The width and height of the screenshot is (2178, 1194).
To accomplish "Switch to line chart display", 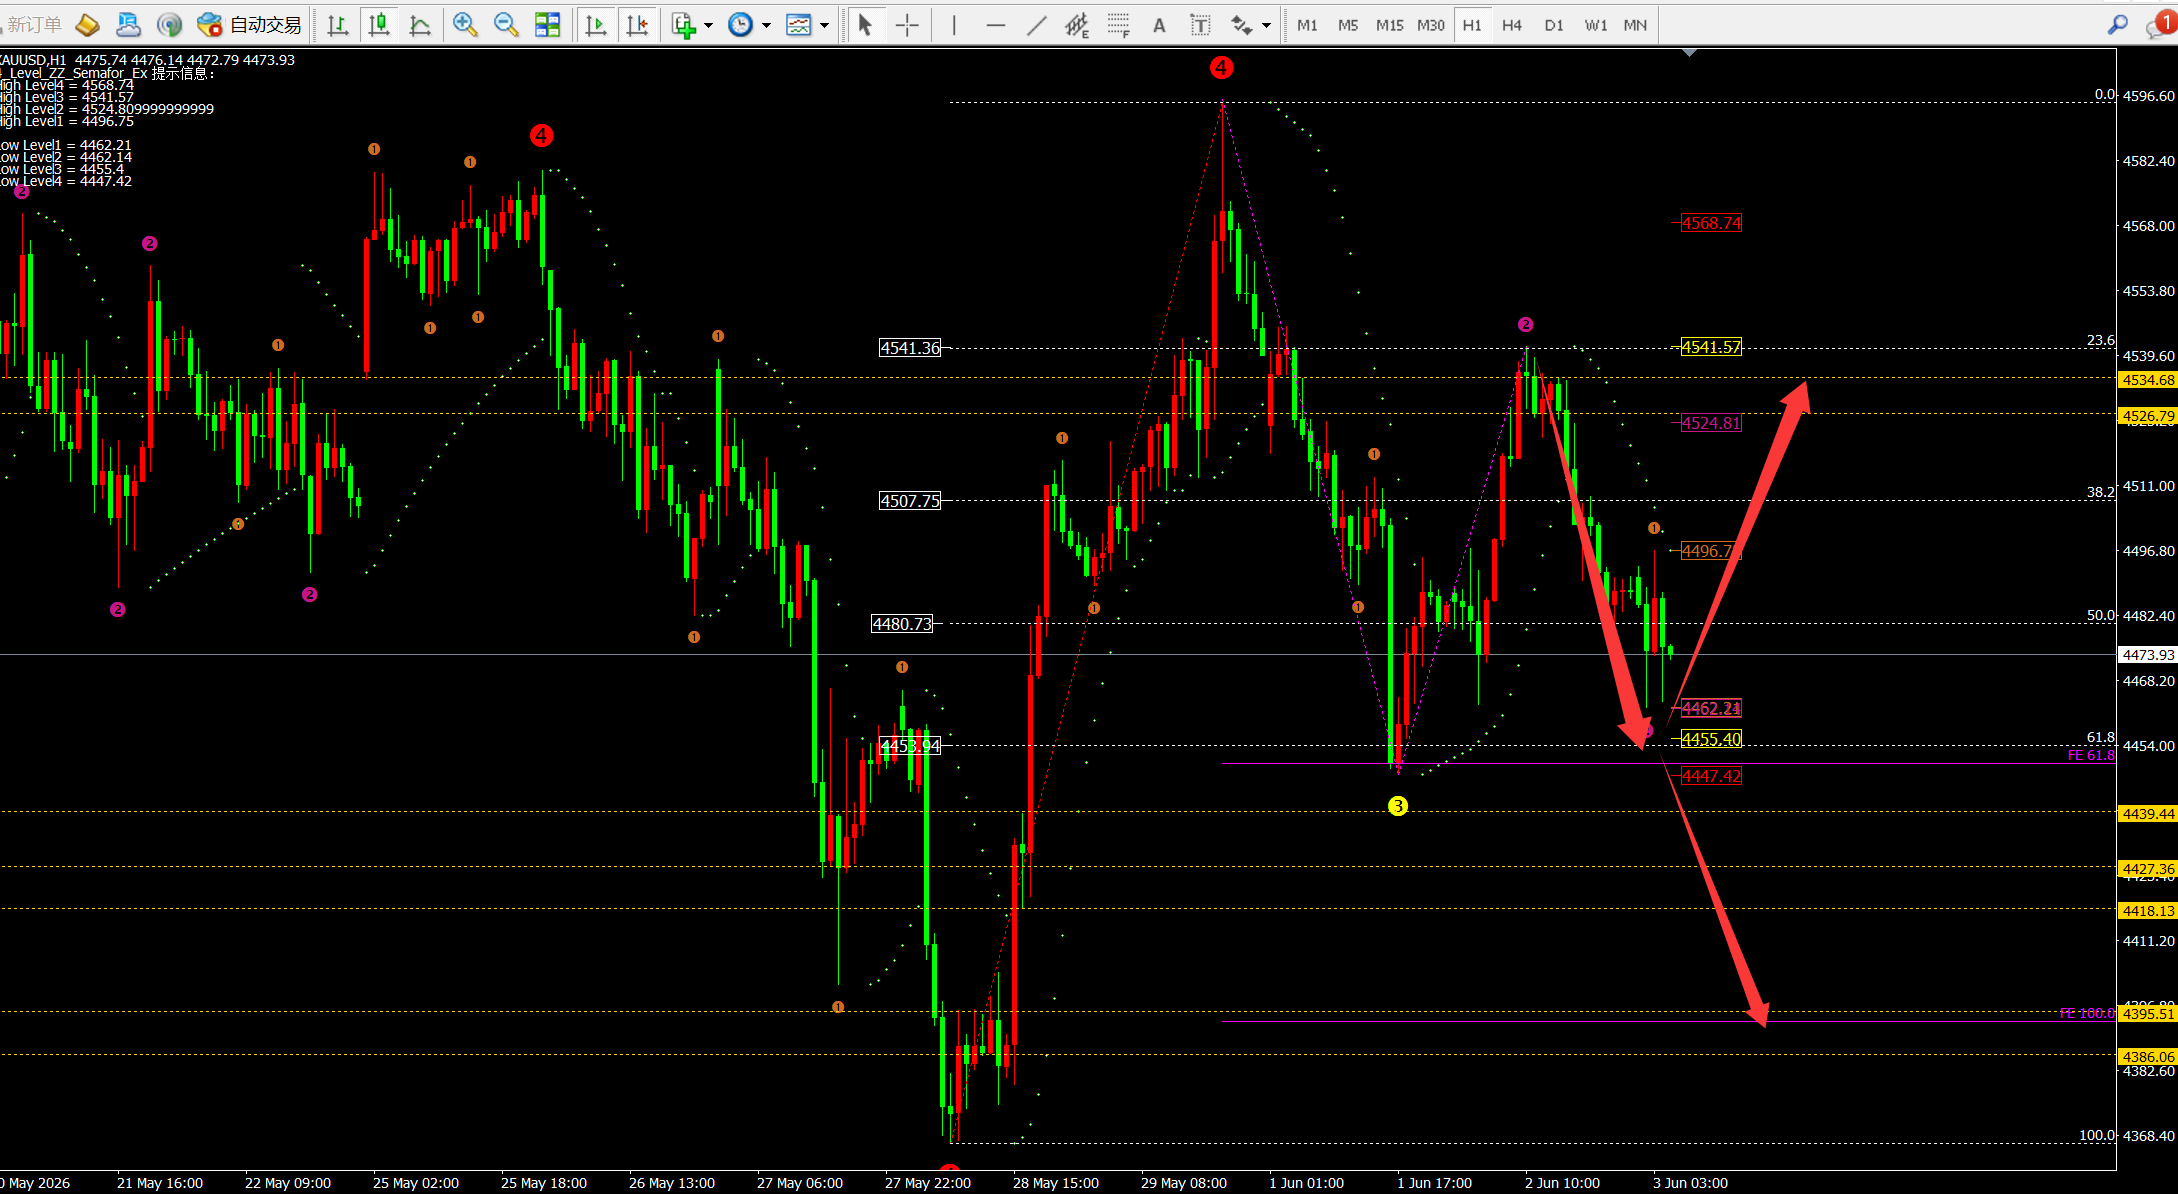I will coord(420,25).
